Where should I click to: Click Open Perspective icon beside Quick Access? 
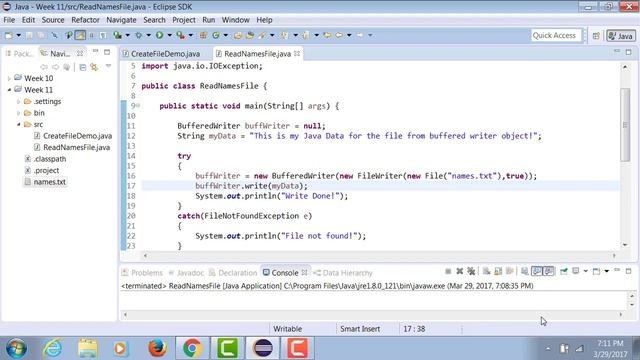[596, 36]
